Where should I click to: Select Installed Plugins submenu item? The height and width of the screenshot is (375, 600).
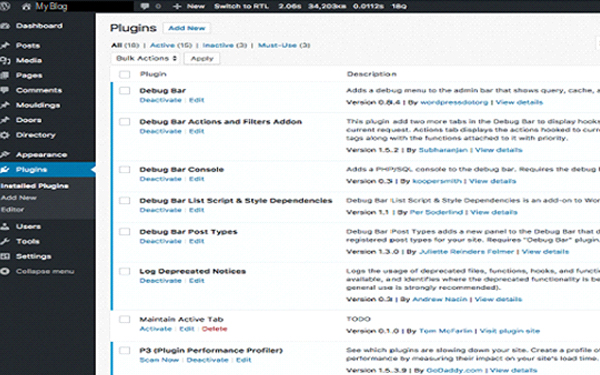pyautogui.click(x=34, y=186)
